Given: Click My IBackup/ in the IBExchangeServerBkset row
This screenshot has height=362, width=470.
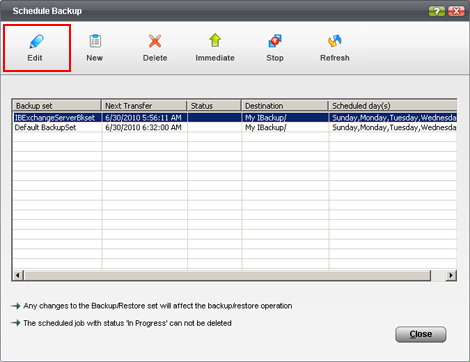Looking at the screenshot, I should [285, 118].
